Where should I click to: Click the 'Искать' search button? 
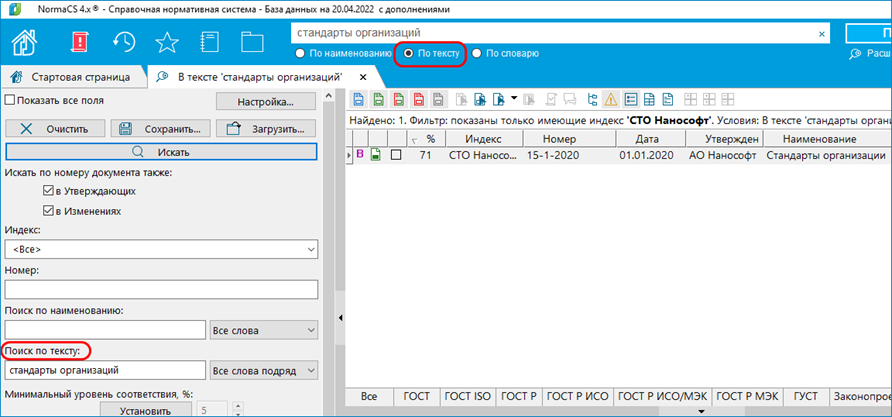tap(161, 152)
